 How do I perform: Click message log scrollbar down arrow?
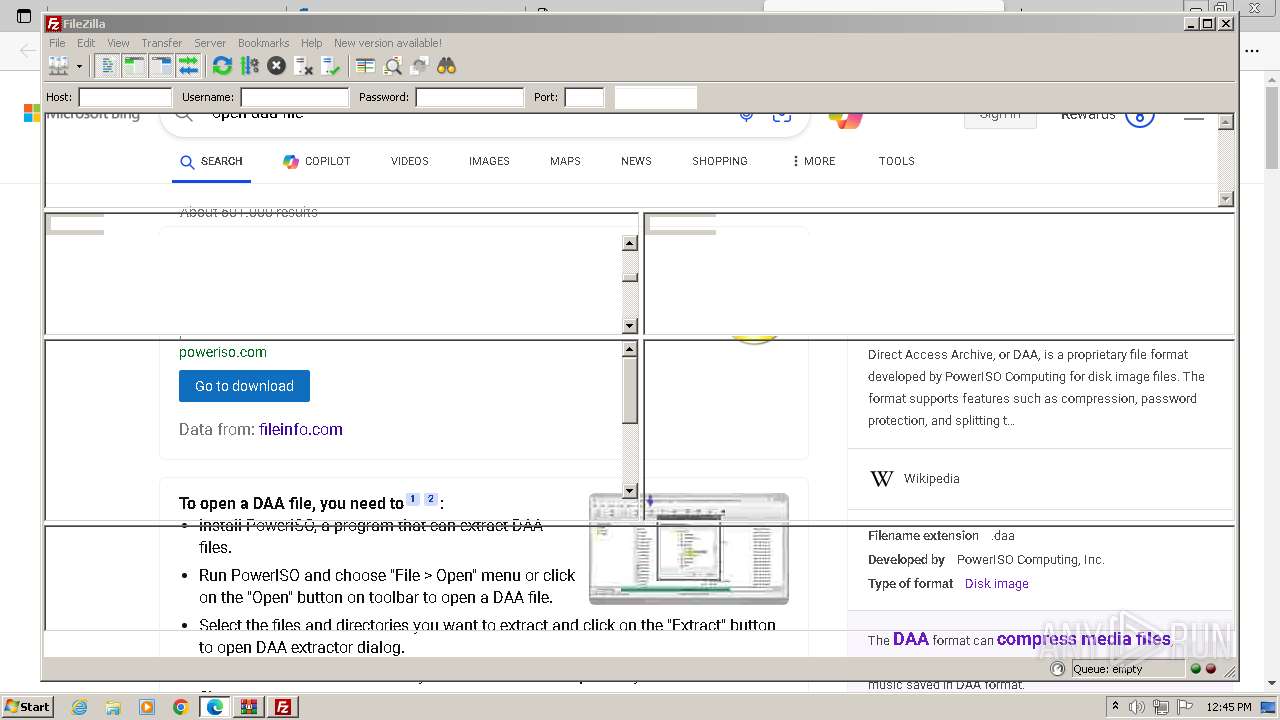1226,199
